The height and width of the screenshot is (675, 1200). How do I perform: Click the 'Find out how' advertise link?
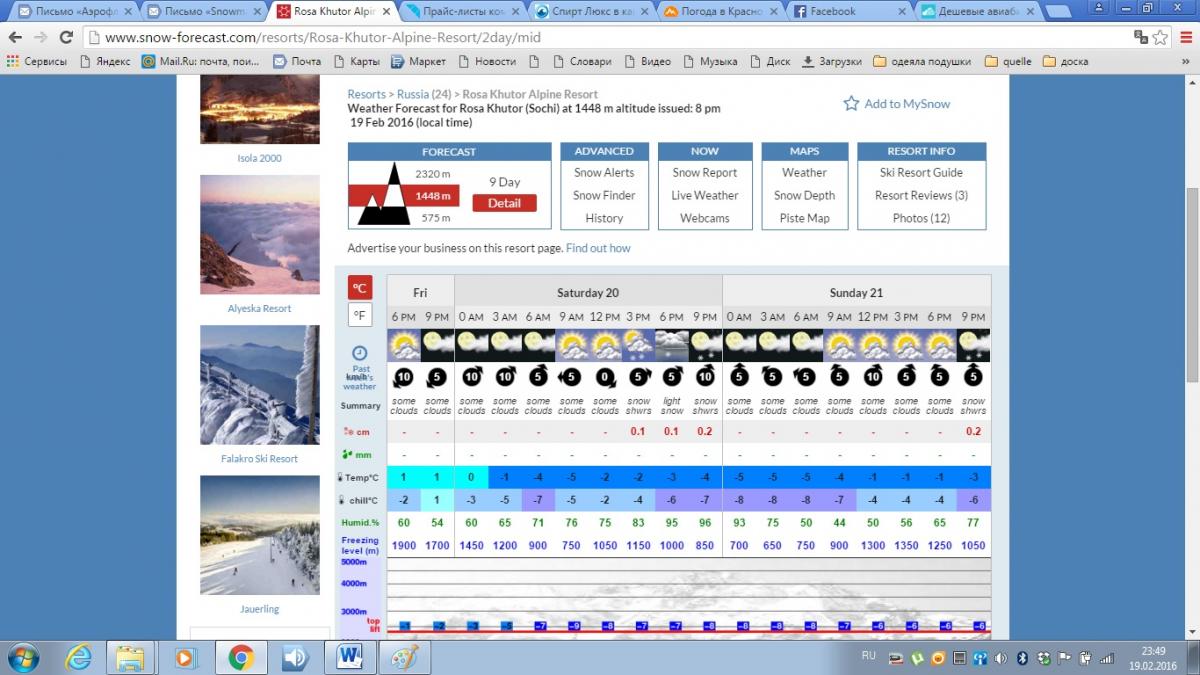(x=598, y=248)
